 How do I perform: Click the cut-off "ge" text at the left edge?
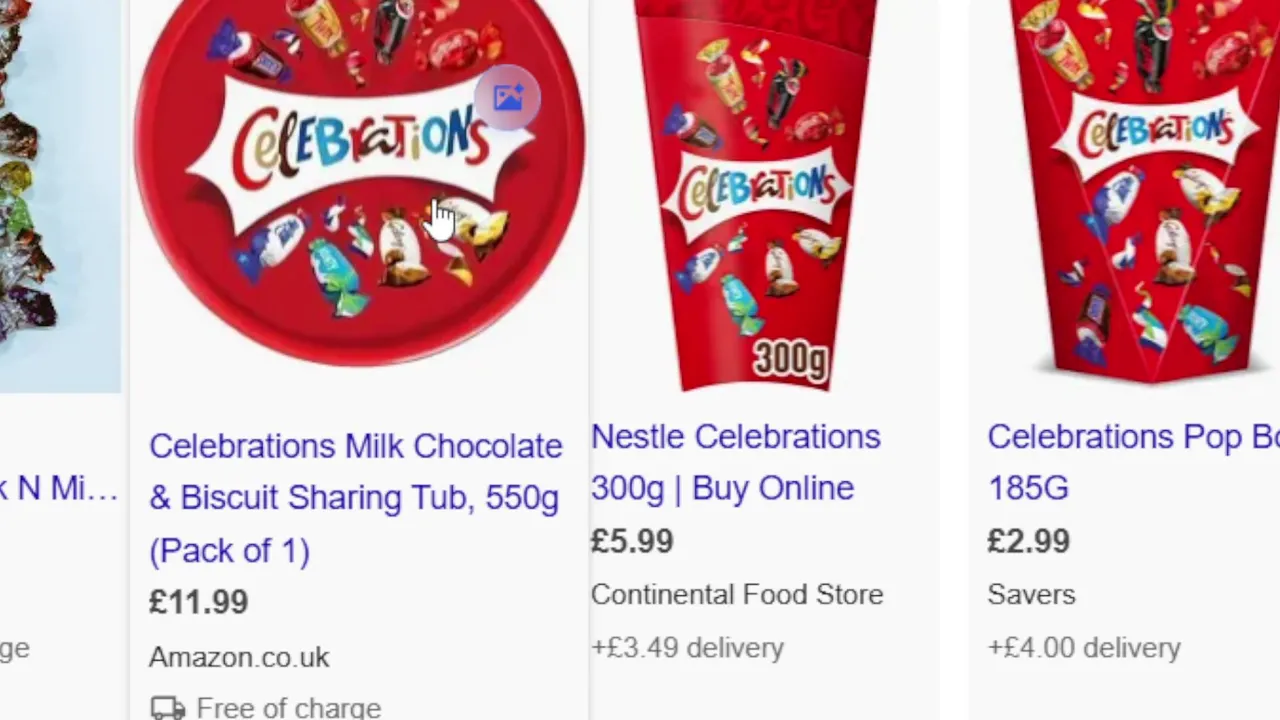[x=15, y=649]
